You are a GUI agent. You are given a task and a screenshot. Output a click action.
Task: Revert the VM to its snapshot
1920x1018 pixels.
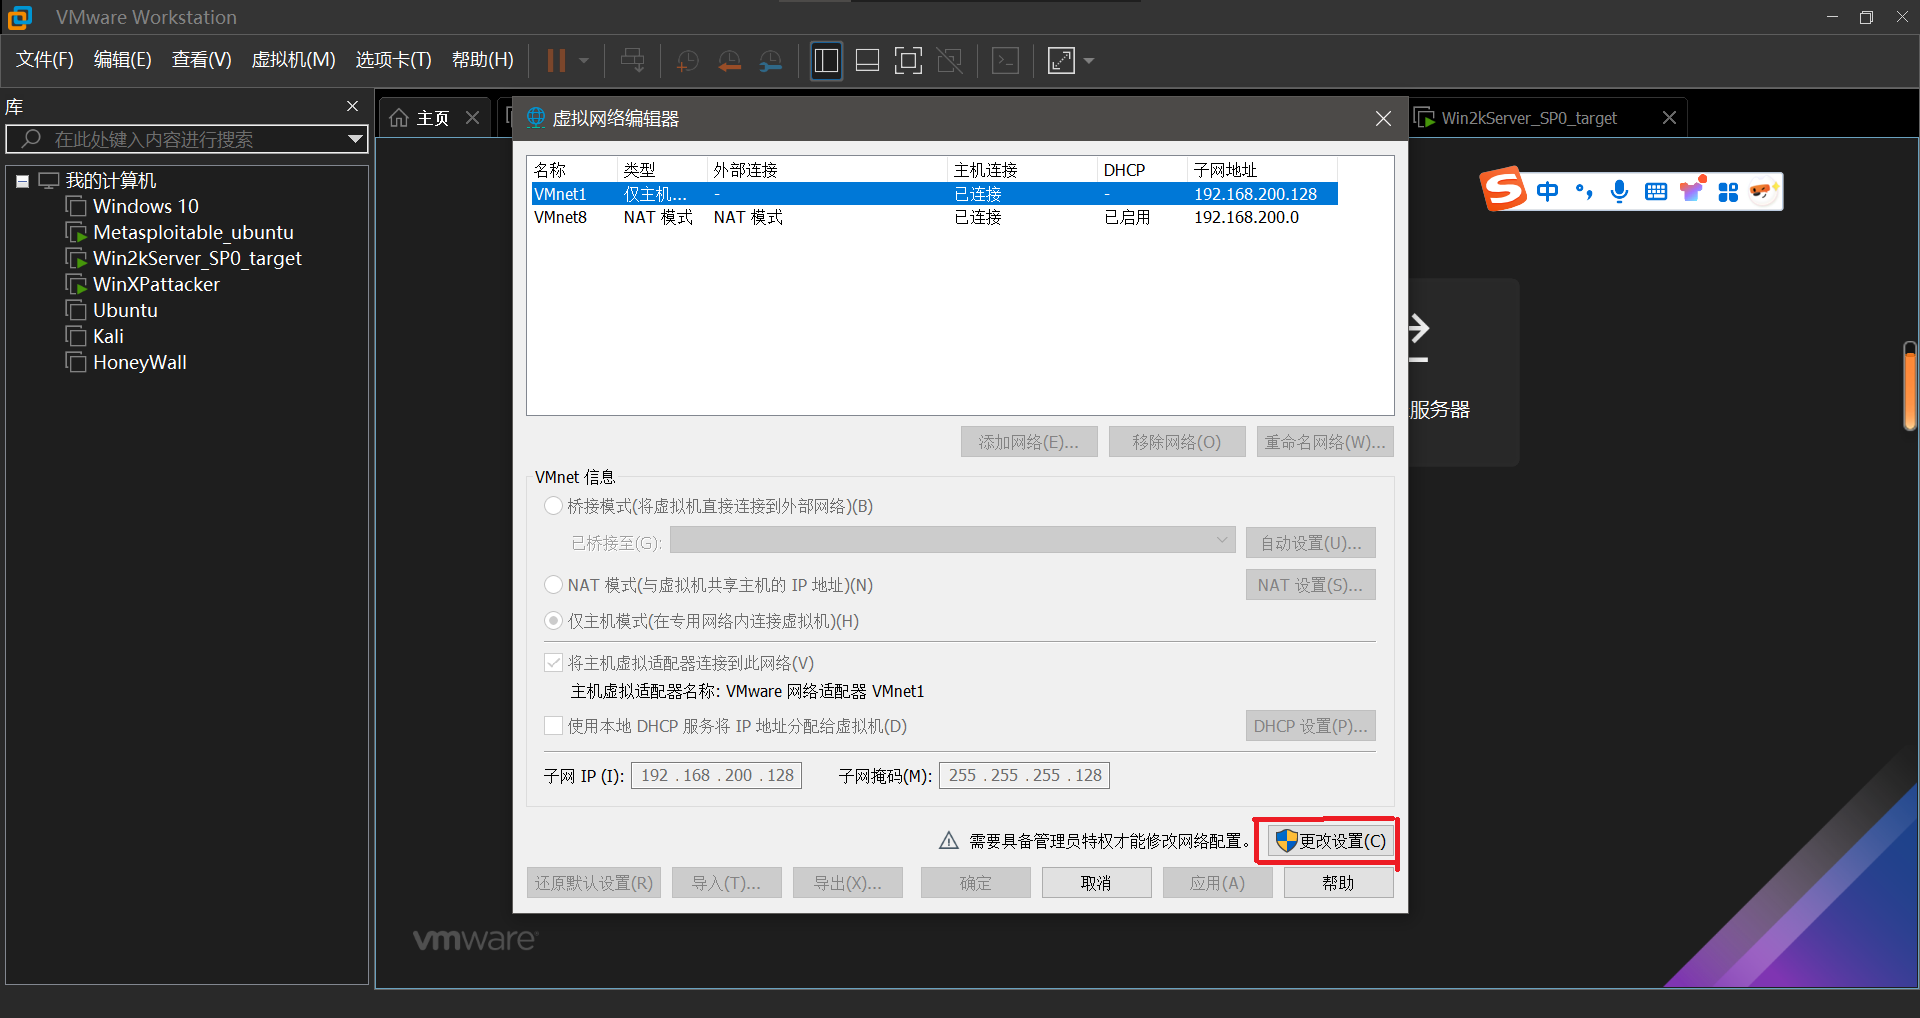click(x=729, y=60)
